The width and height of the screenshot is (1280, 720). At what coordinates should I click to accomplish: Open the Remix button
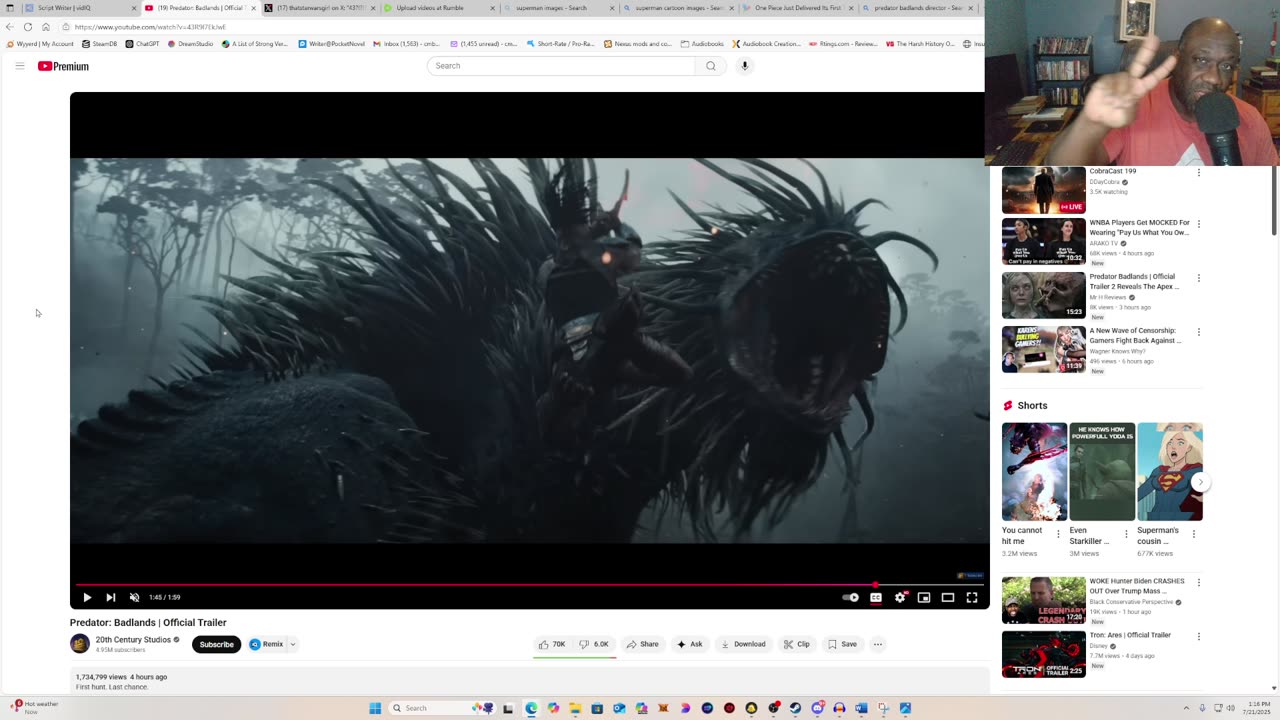click(x=267, y=644)
